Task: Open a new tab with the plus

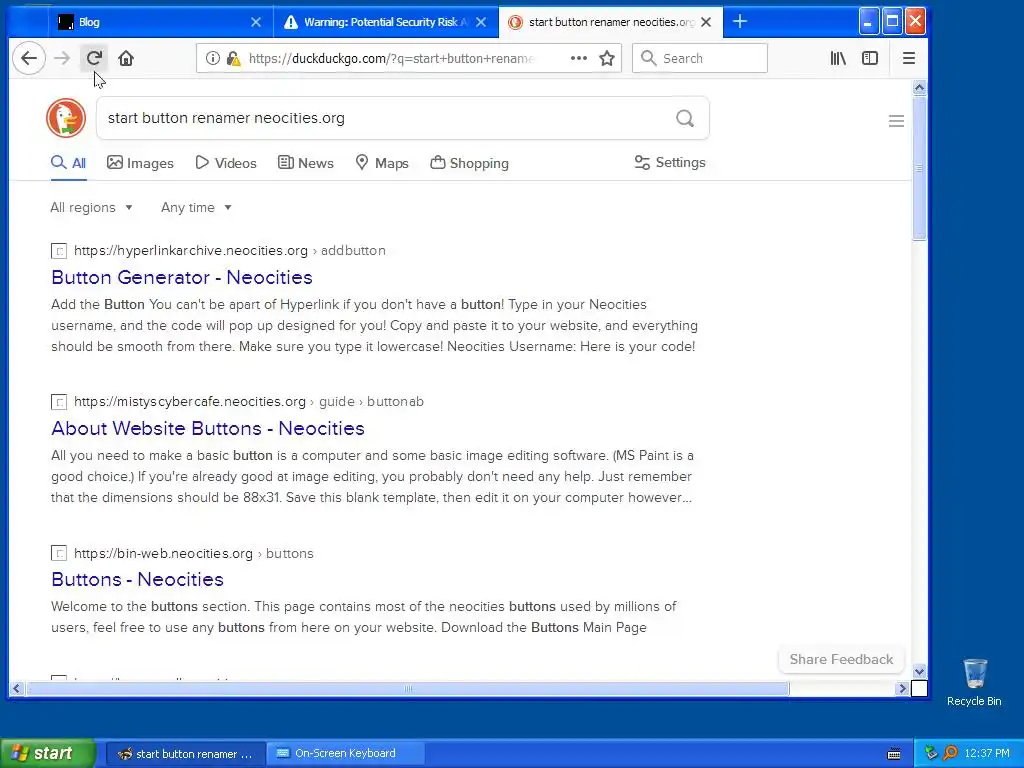Action: (740, 22)
